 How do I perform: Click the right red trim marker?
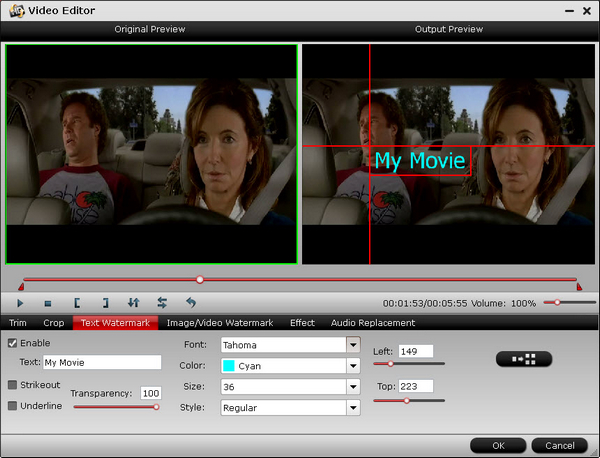(579, 287)
